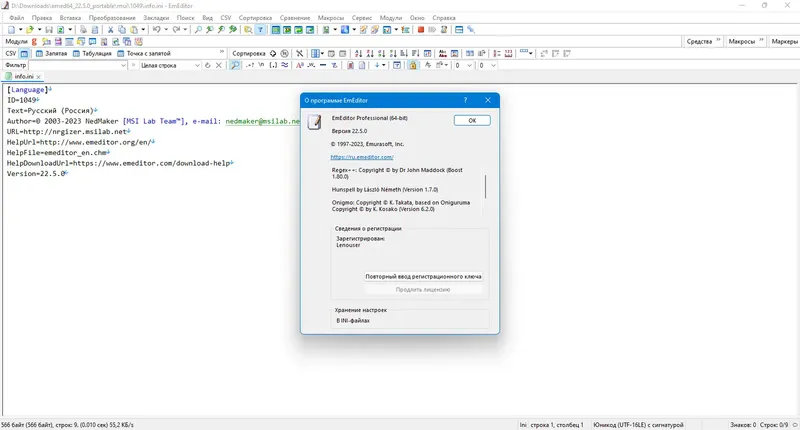
Task: Expand the CSV toolbar overflow chevron
Action: (x=221, y=52)
